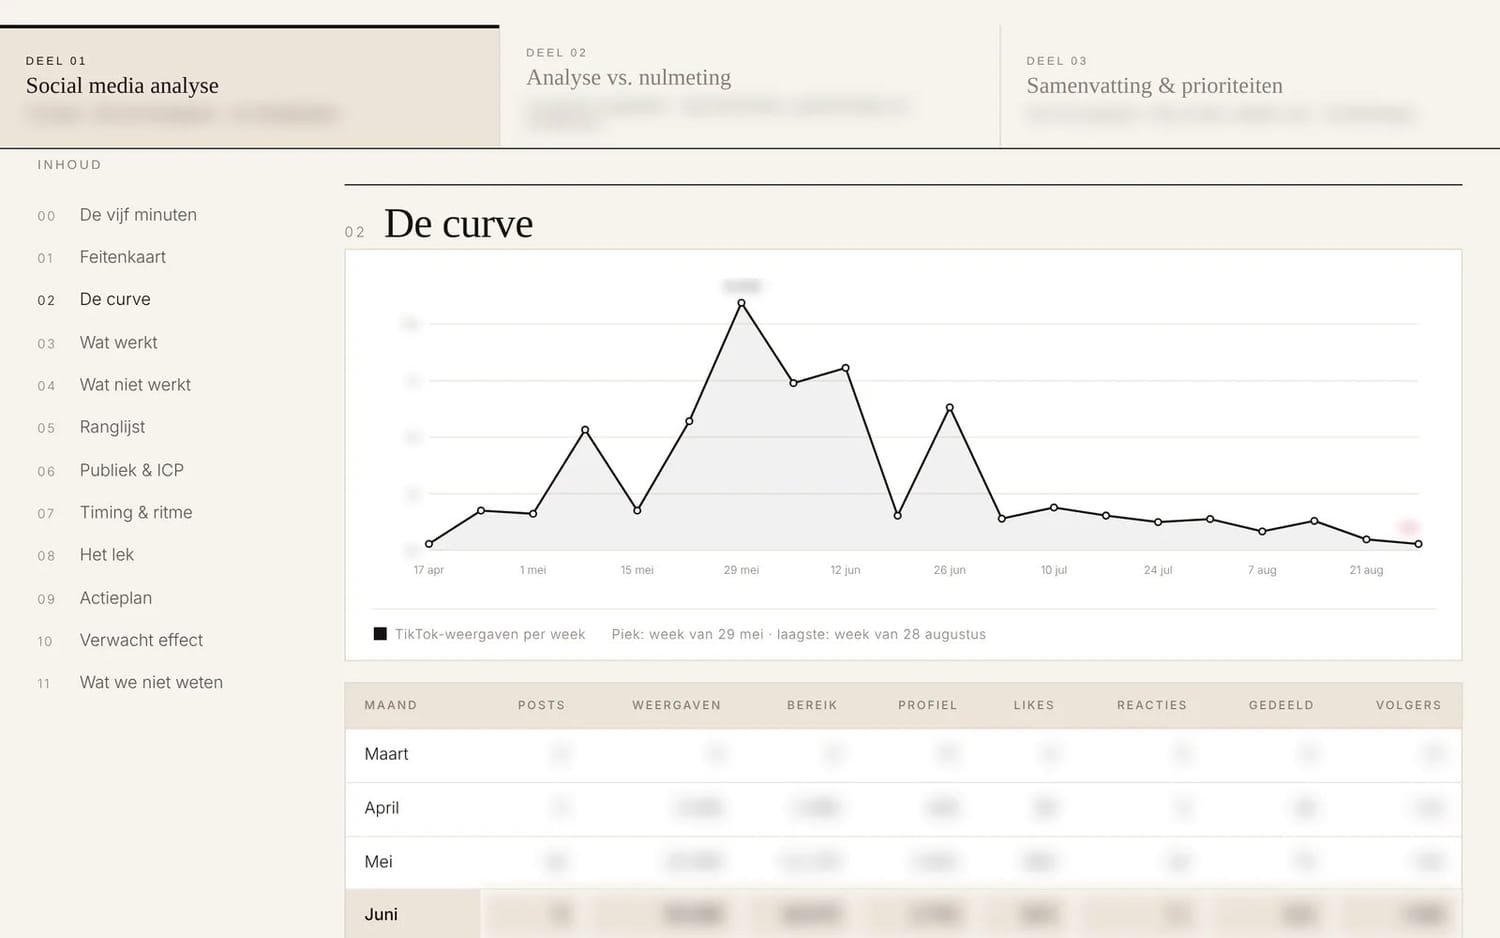
Task: Select the April row label
Action: tap(381, 808)
